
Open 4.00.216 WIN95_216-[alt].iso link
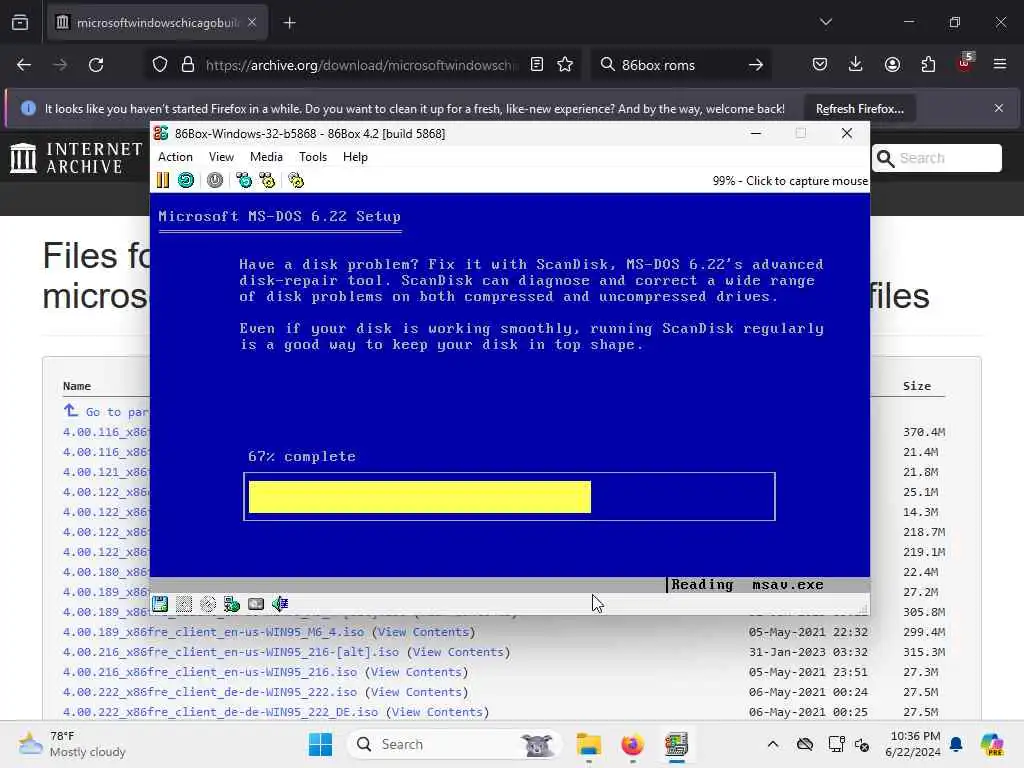point(231,652)
